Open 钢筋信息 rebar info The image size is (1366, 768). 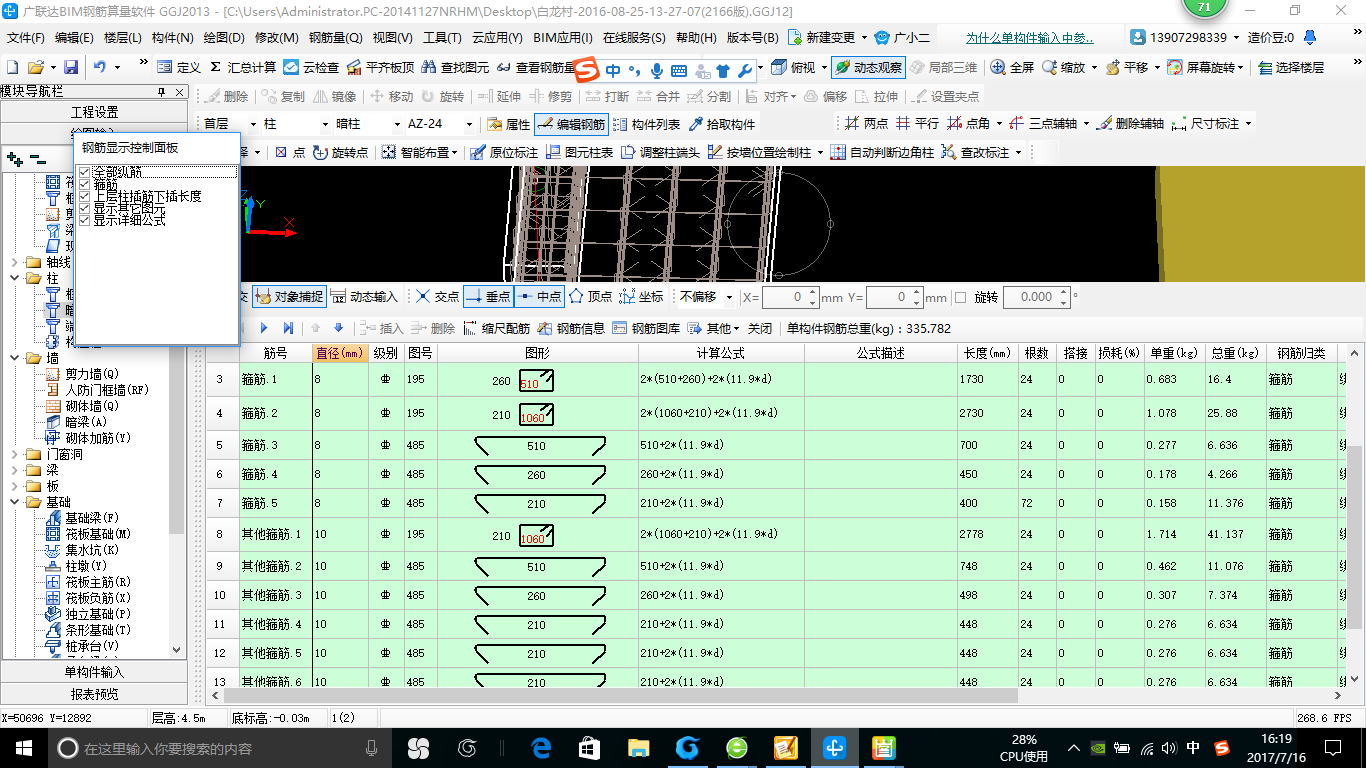tap(571, 328)
